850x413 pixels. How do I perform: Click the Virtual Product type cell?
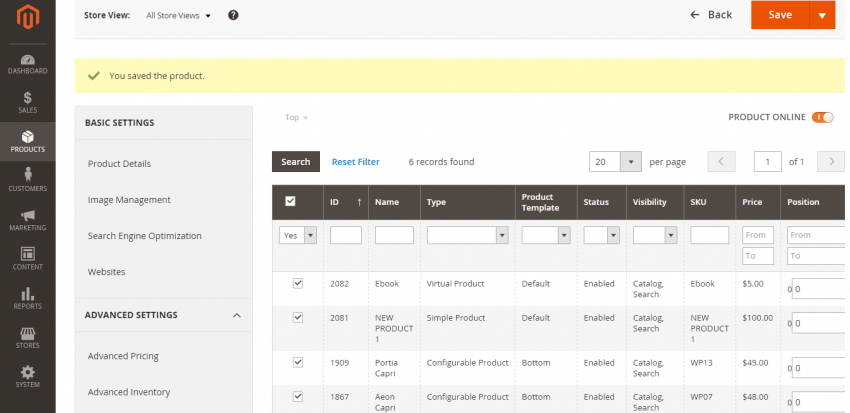(x=455, y=283)
